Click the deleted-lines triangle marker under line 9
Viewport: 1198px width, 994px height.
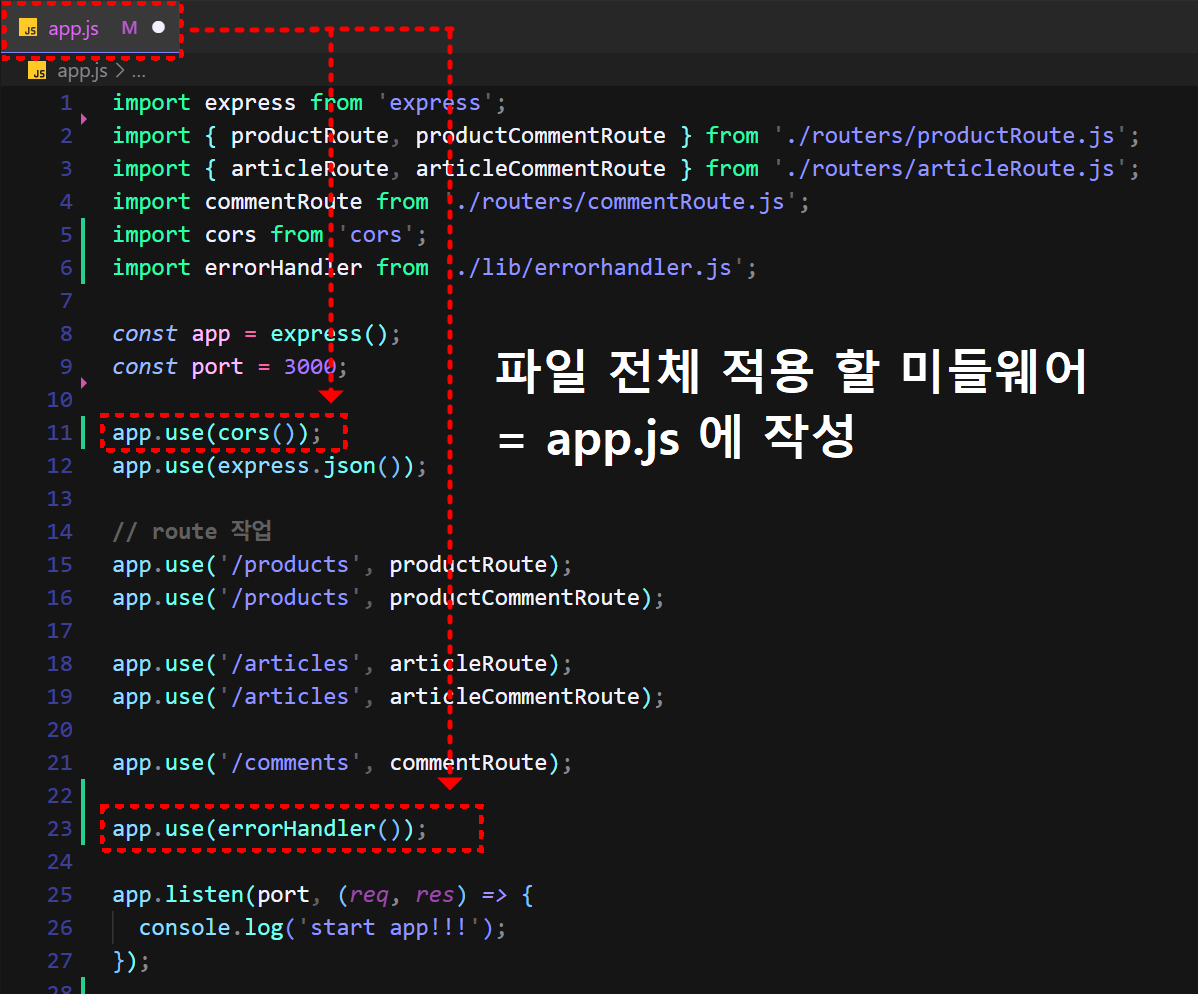(83, 383)
